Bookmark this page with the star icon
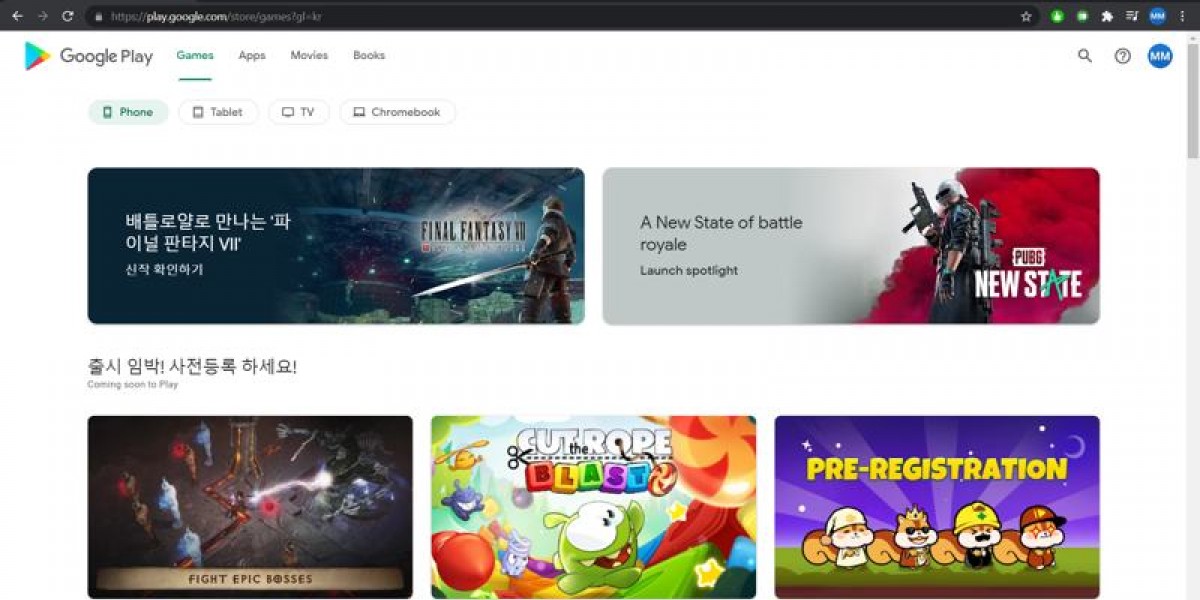This screenshot has height=600, width=1200. (1026, 16)
